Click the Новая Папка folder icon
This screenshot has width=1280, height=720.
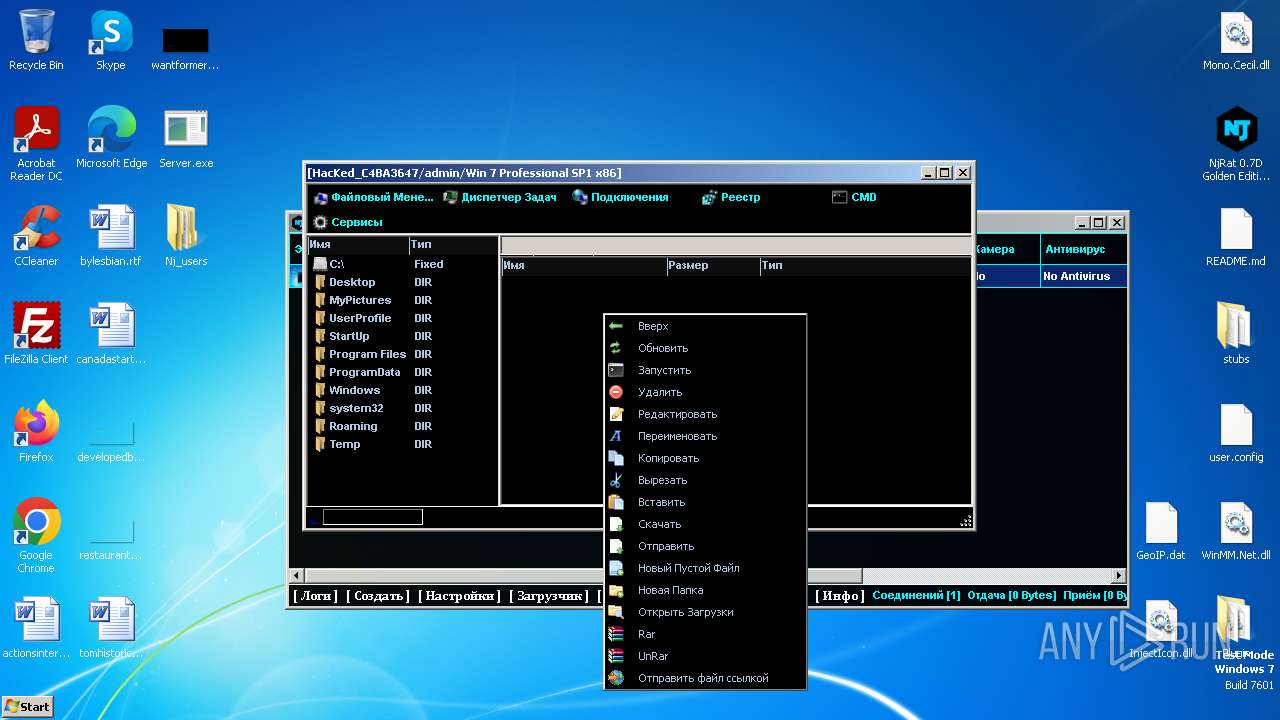616,590
